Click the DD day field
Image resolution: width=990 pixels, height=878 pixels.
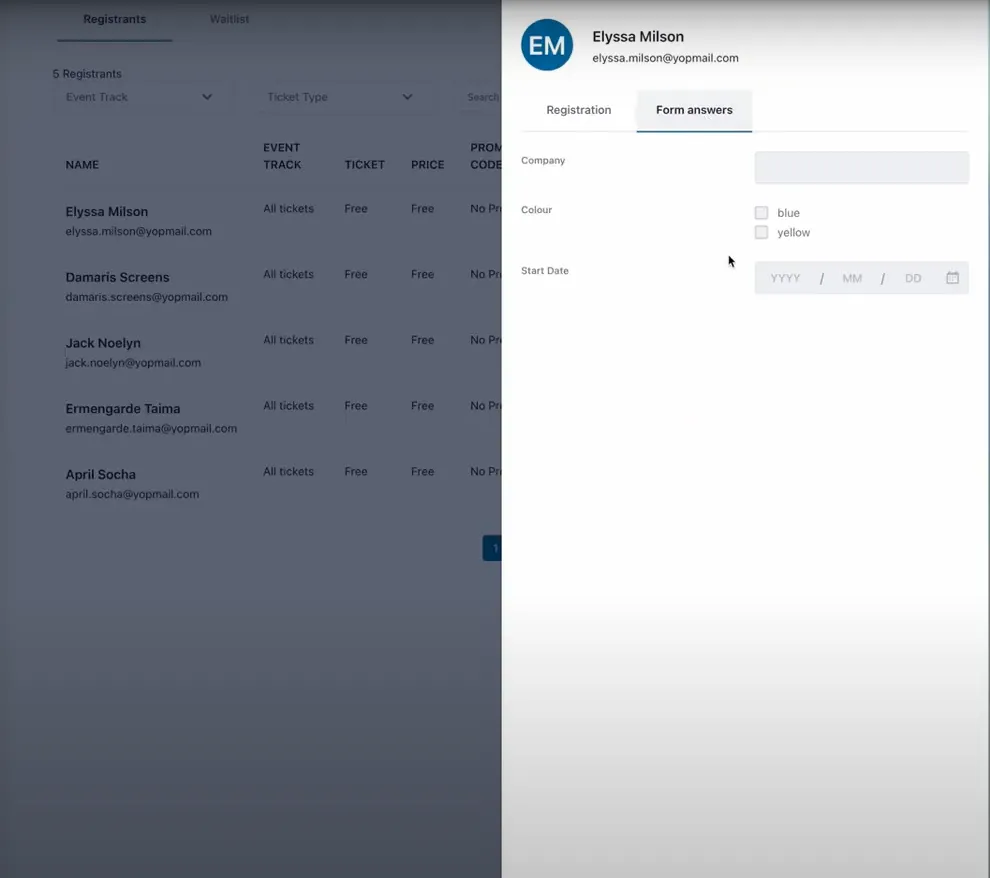912,279
